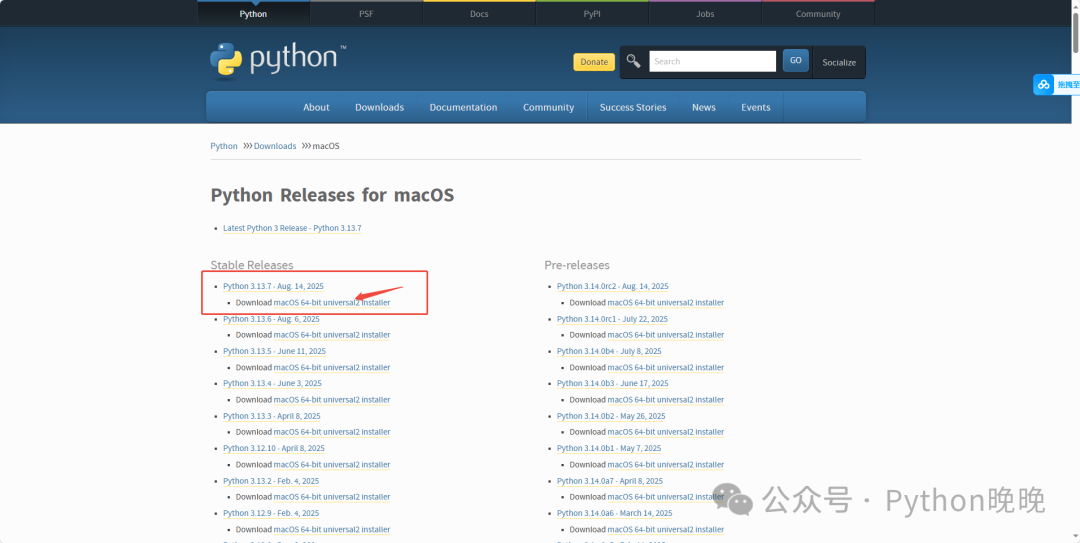1080x543 pixels.
Task: Download macOS installer under Python 3.14.0rc2
Action: [666, 303]
